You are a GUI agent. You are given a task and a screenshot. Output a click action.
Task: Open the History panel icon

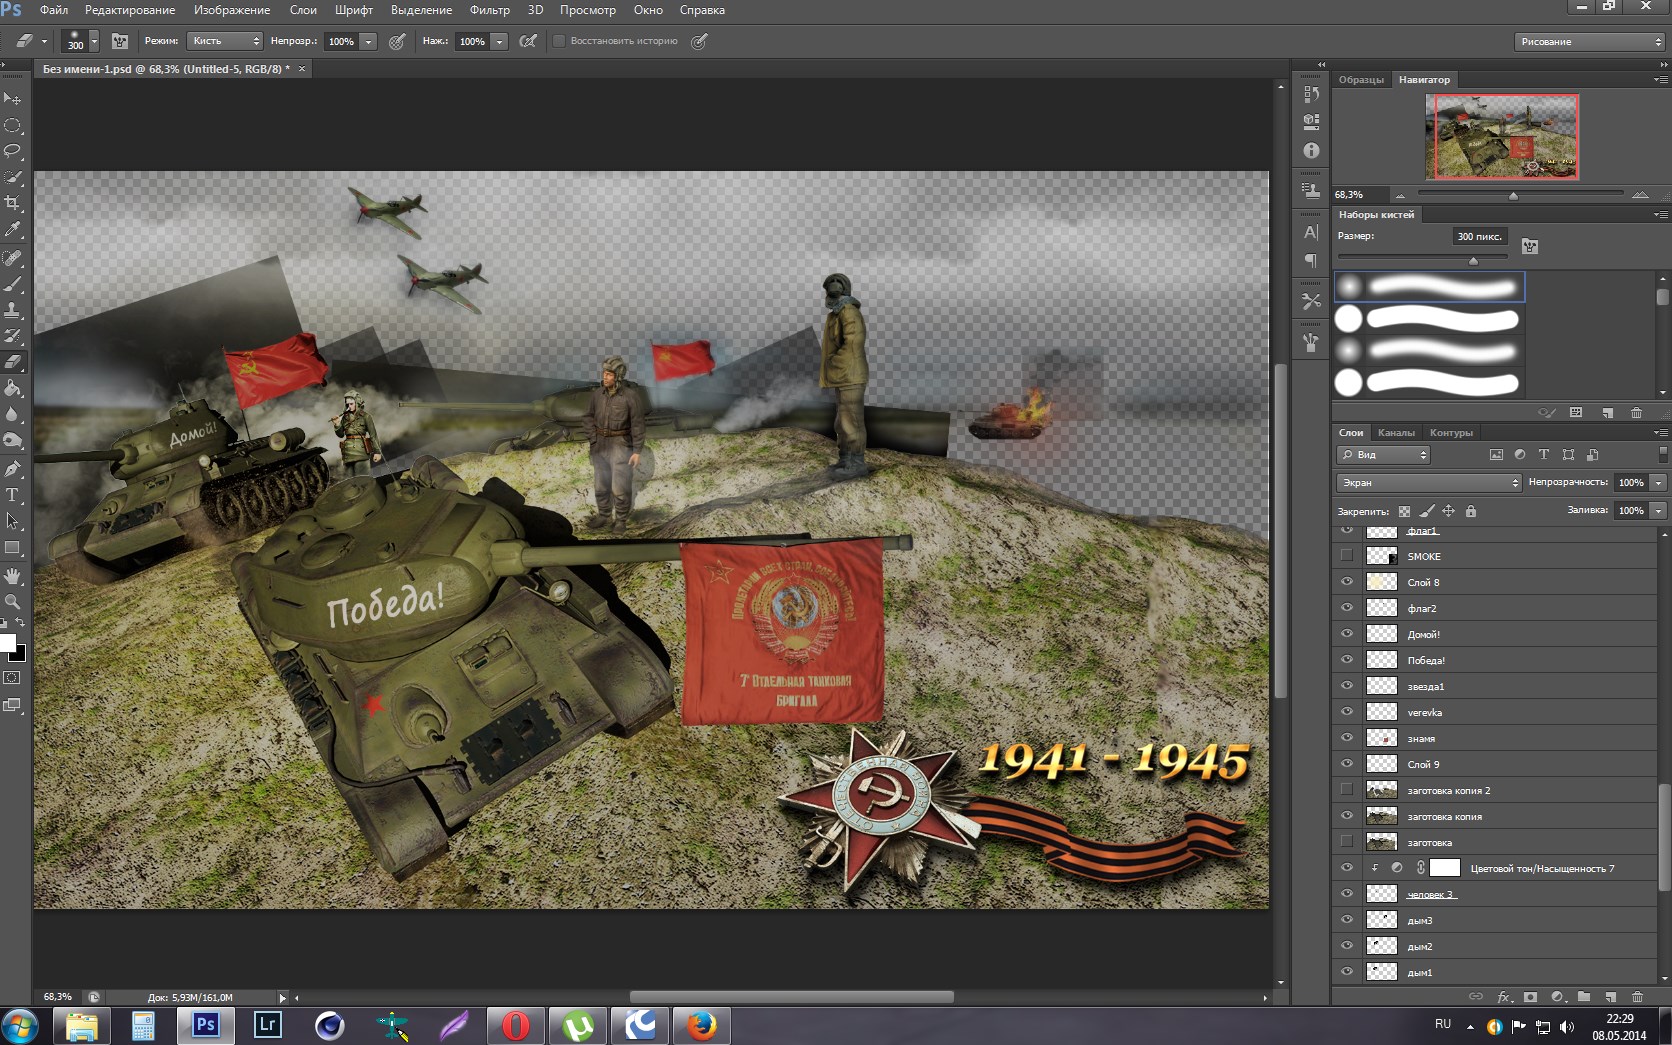click(x=1311, y=93)
